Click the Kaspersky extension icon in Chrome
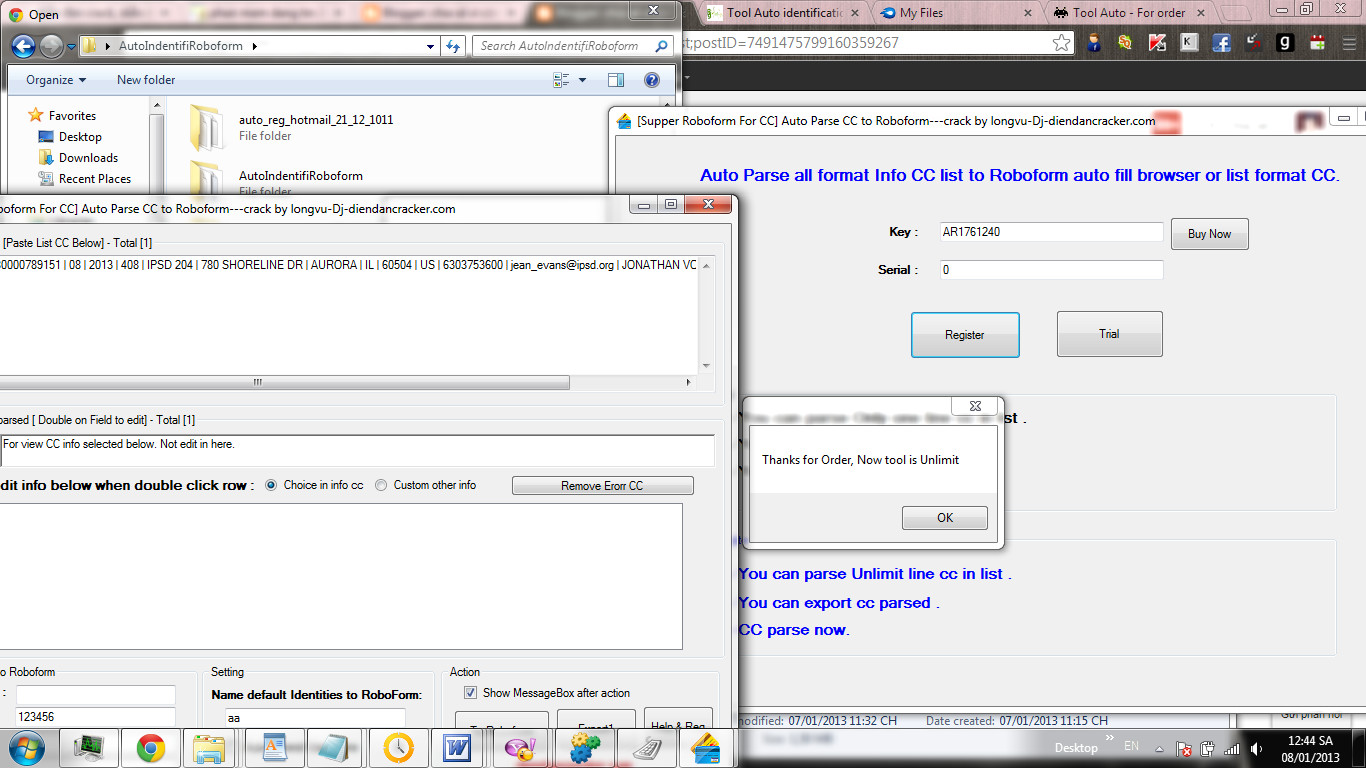The image size is (1366, 768). [1157, 43]
